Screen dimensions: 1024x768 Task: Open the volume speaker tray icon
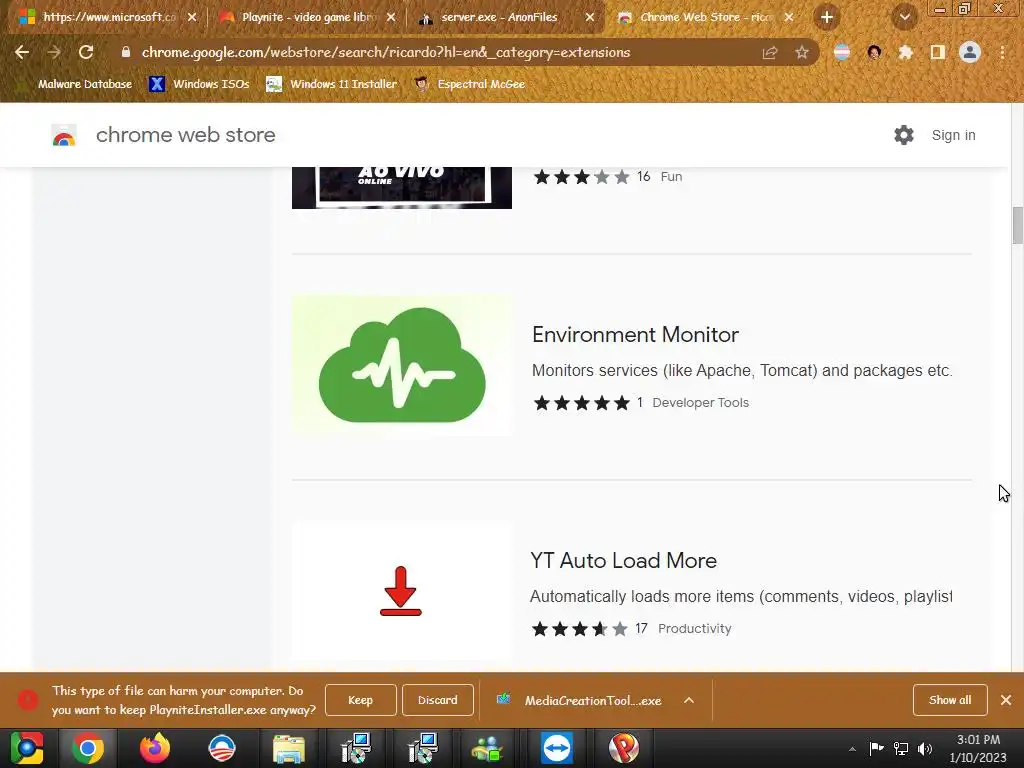(925, 748)
